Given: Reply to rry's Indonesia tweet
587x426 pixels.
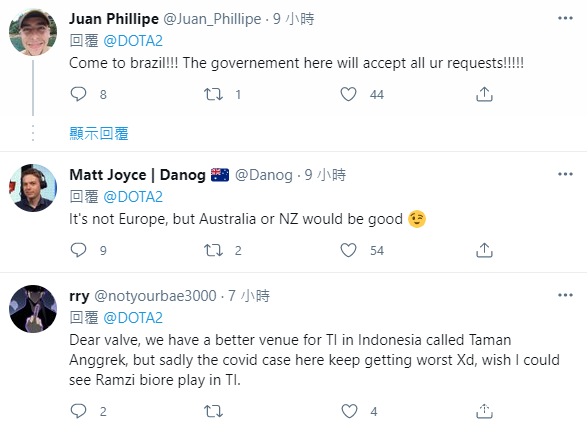Looking at the screenshot, I should 78,411.
